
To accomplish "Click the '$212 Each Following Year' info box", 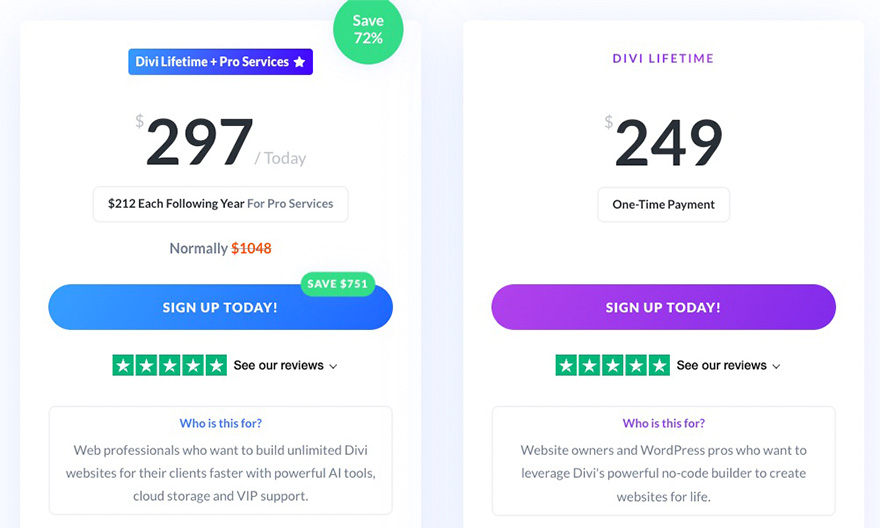I will click(220, 204).
